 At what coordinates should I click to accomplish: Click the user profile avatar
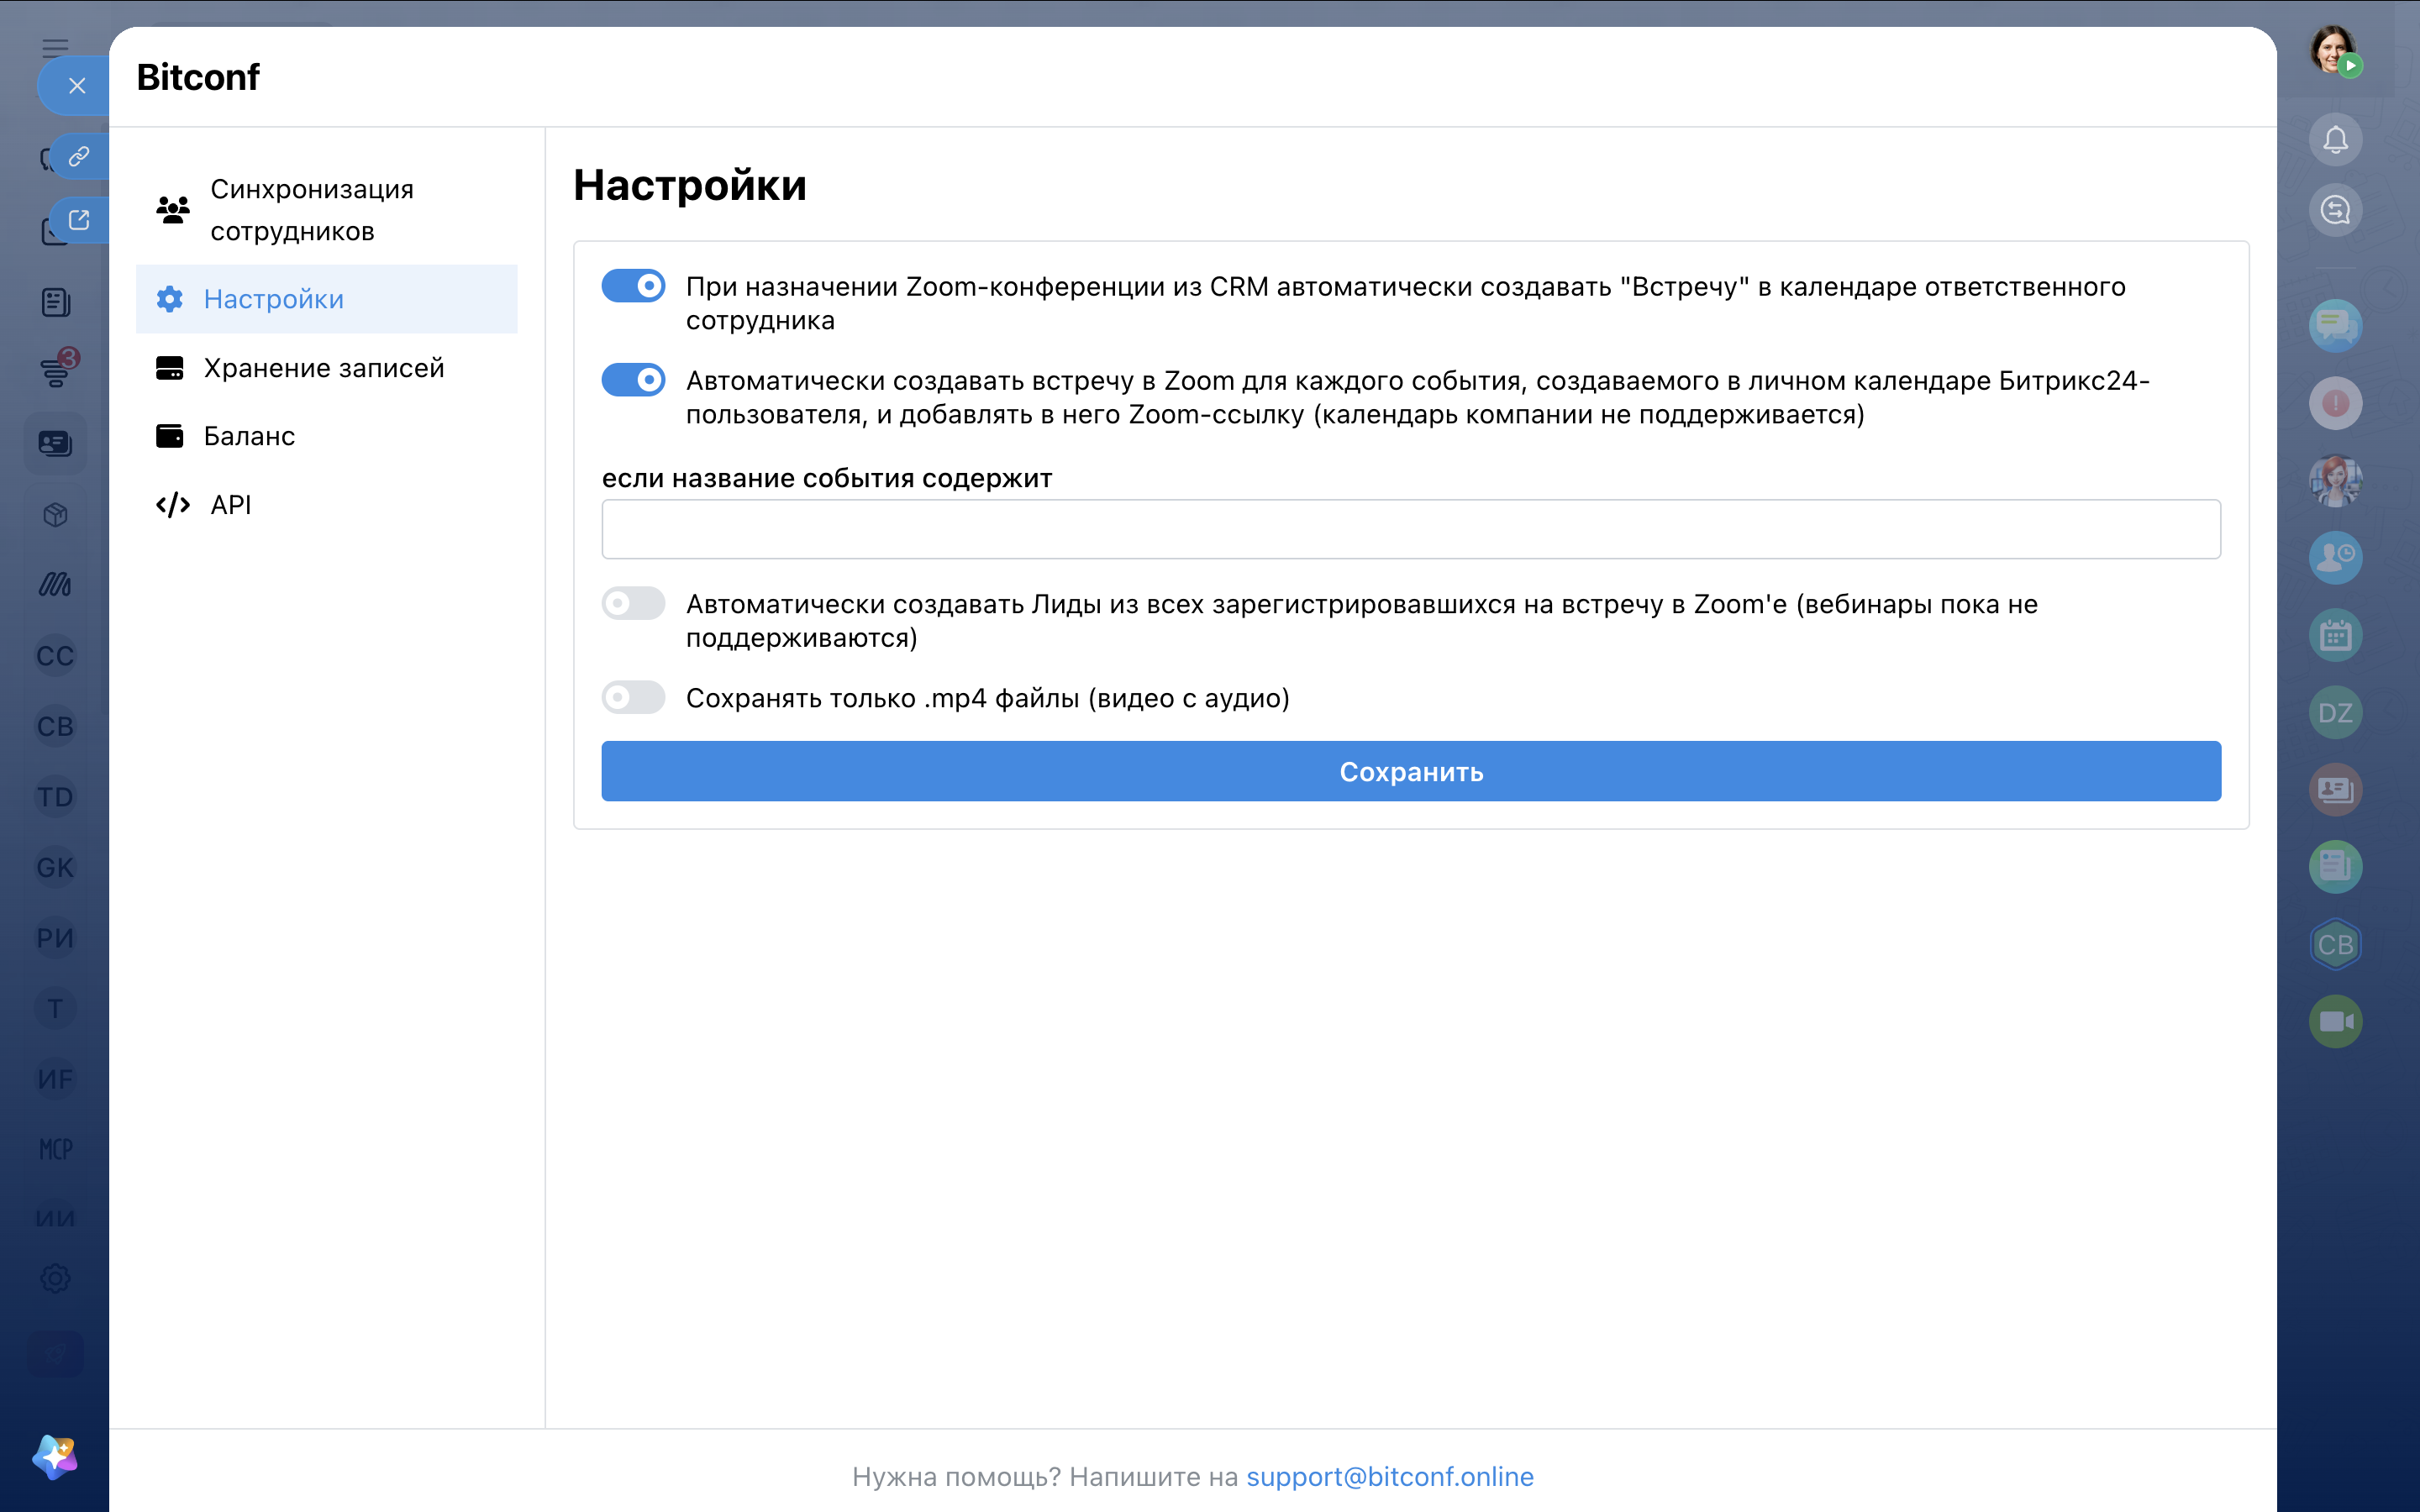click(x=2332, y=50)
